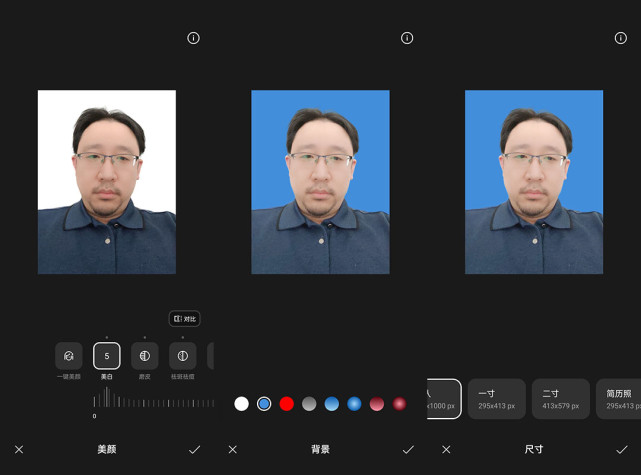Tap the 背景 panel title

click(320, 449)
